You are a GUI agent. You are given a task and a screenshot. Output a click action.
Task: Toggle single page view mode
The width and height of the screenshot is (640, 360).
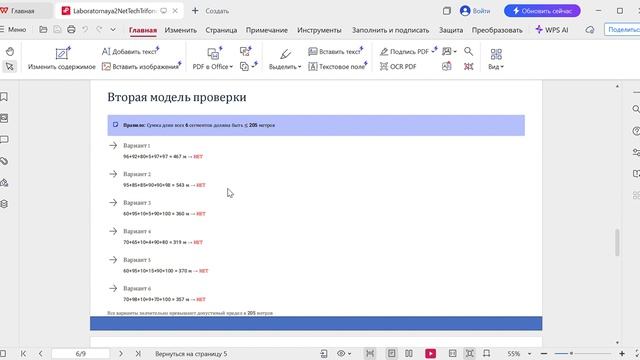[391, 353]
